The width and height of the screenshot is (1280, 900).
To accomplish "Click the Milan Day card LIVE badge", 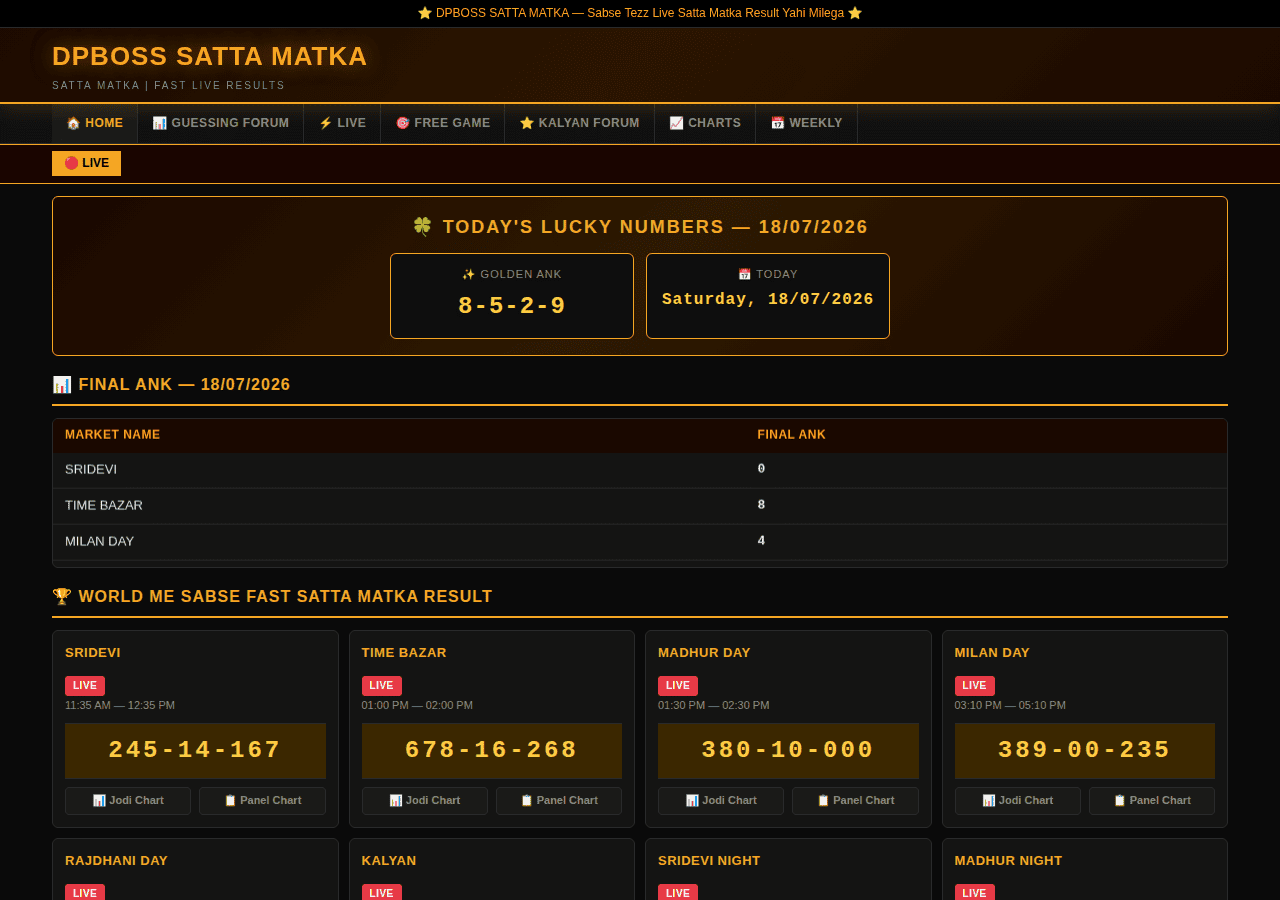I will [975, 685].
